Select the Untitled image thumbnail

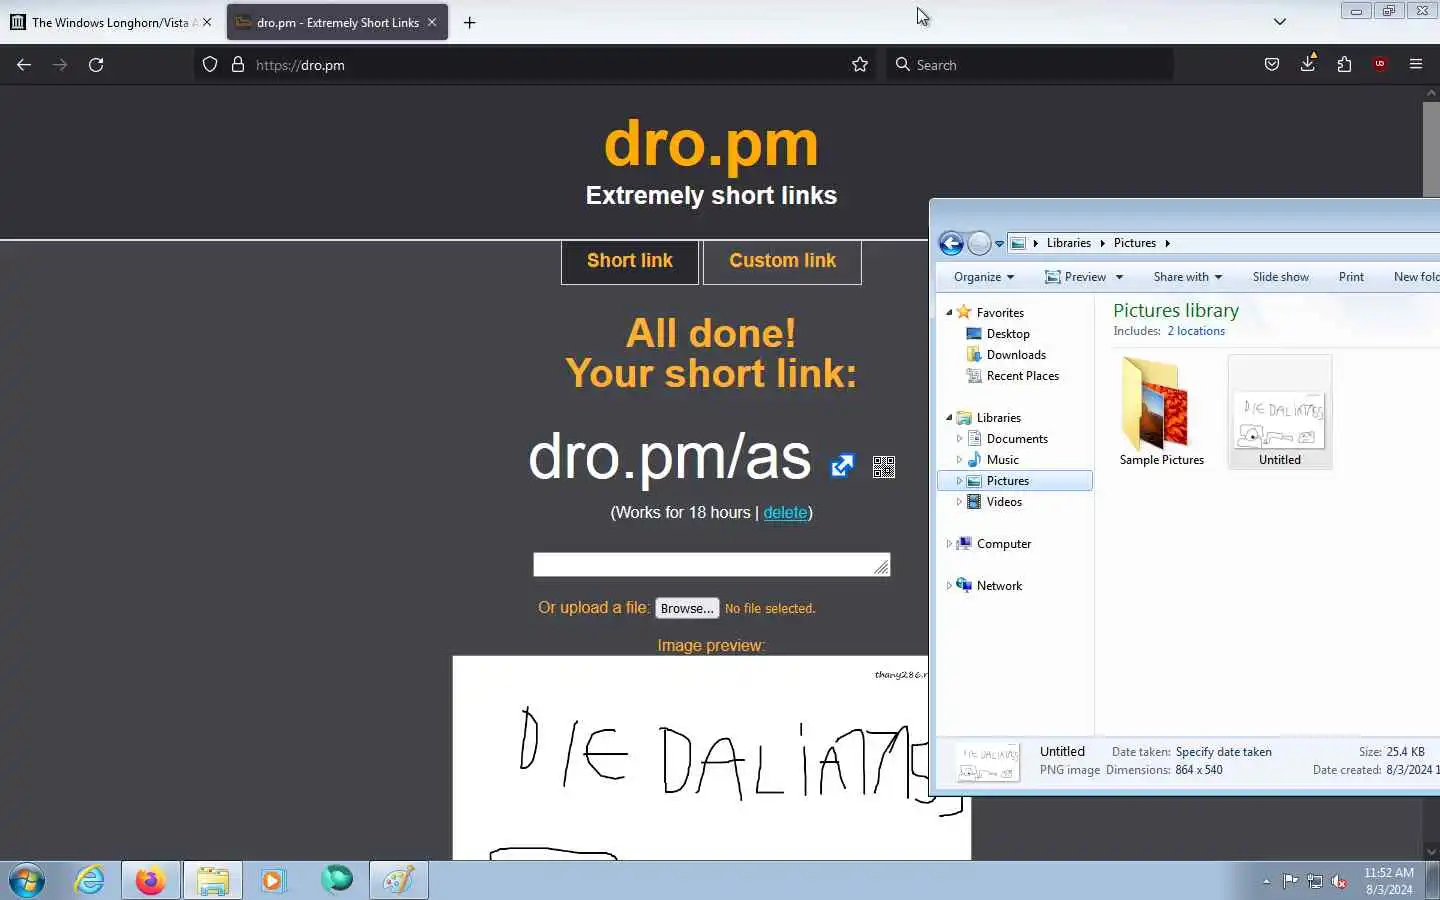(1280, 412)
